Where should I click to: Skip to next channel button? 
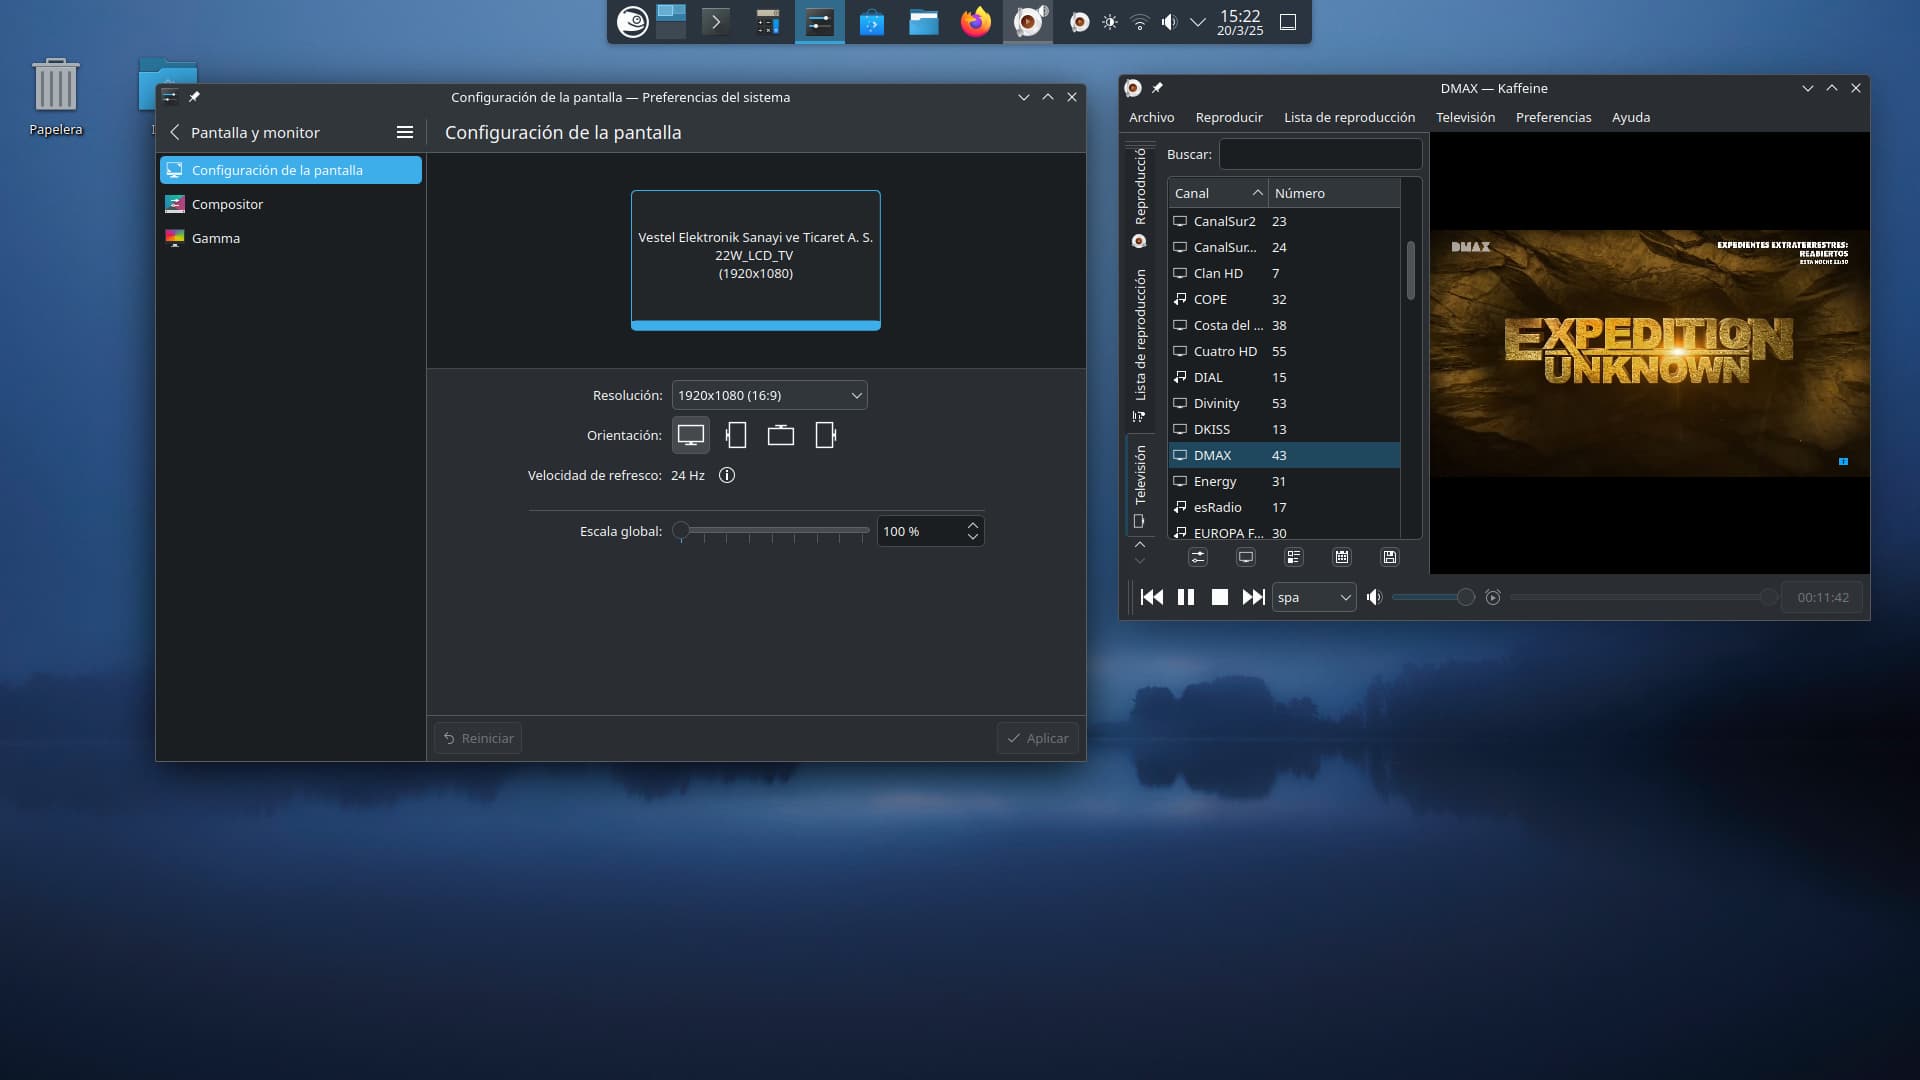pos(1253,597)
